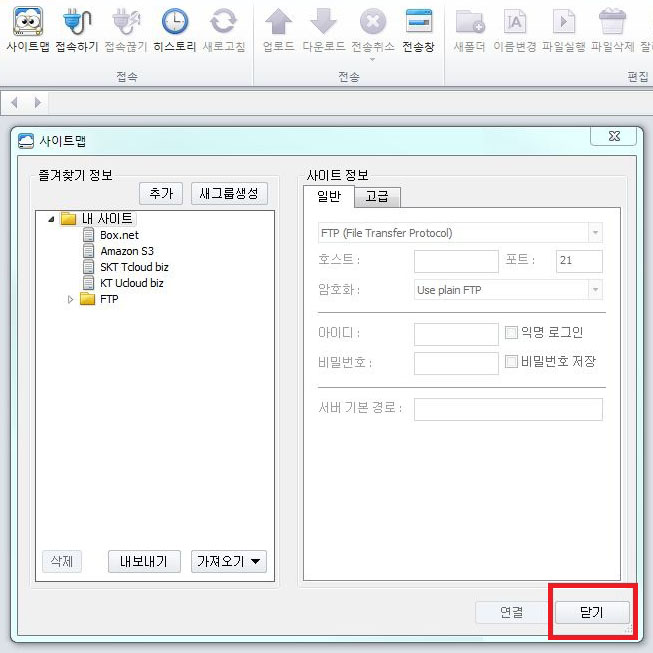Click the 추가 button
Screen dimensions: 653x653
coord(161,193)
